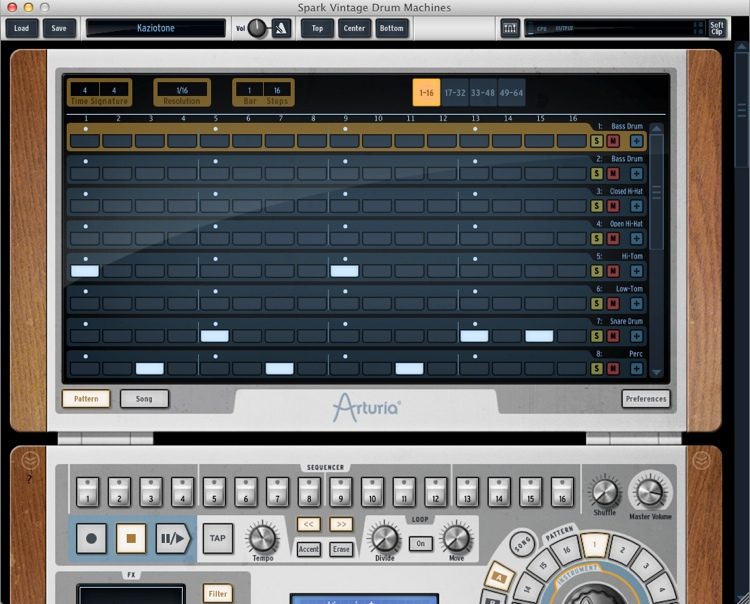The height and width of the screenshot is (604, 750).
Task: Jump to Center panel view
Action: 354,28
